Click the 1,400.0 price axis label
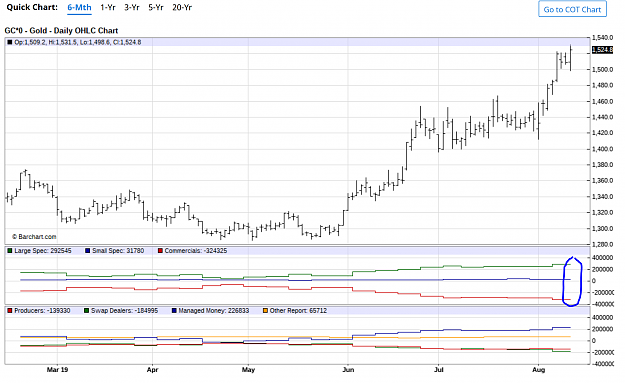The image size is (625, 383). [602, 149]
